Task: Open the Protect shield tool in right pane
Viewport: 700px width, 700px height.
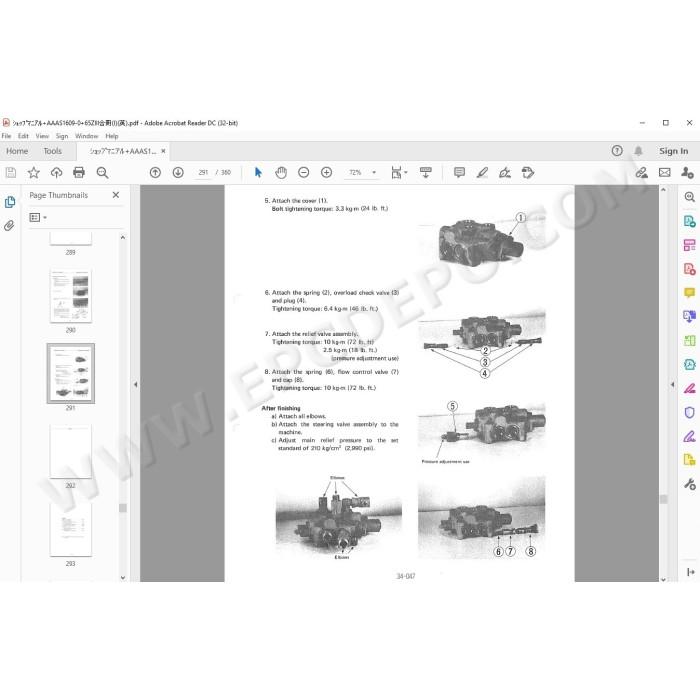Action: point(689,412)
